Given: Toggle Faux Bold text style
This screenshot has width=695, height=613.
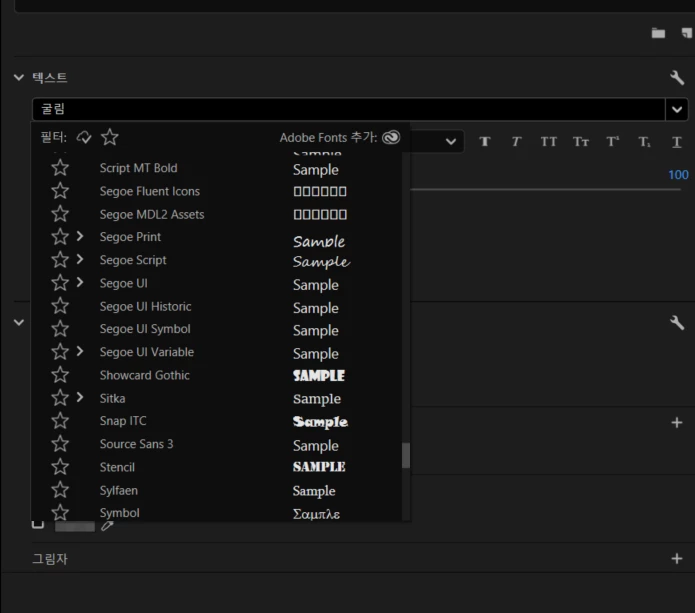Looking at the screenshot, I should 485,142.
